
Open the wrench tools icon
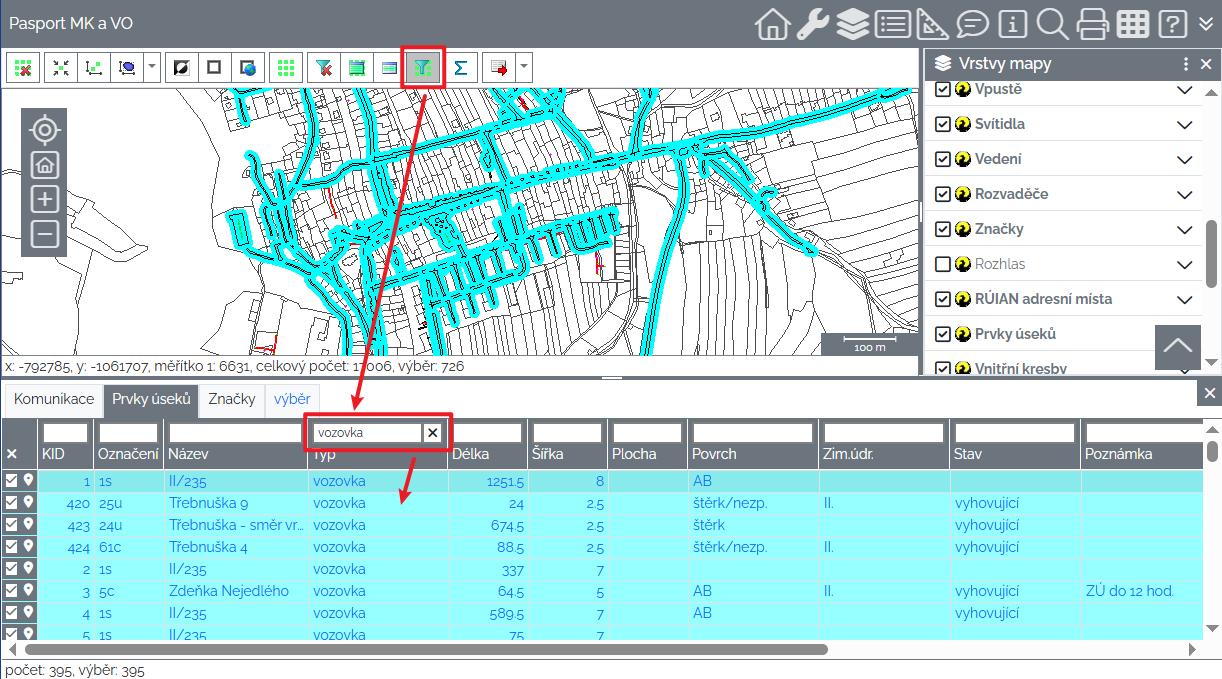[812, 24]
